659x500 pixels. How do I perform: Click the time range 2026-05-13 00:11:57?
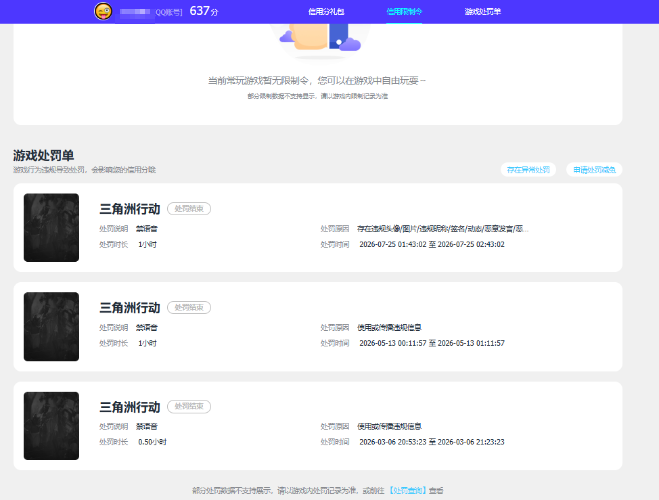coord(432,343)
